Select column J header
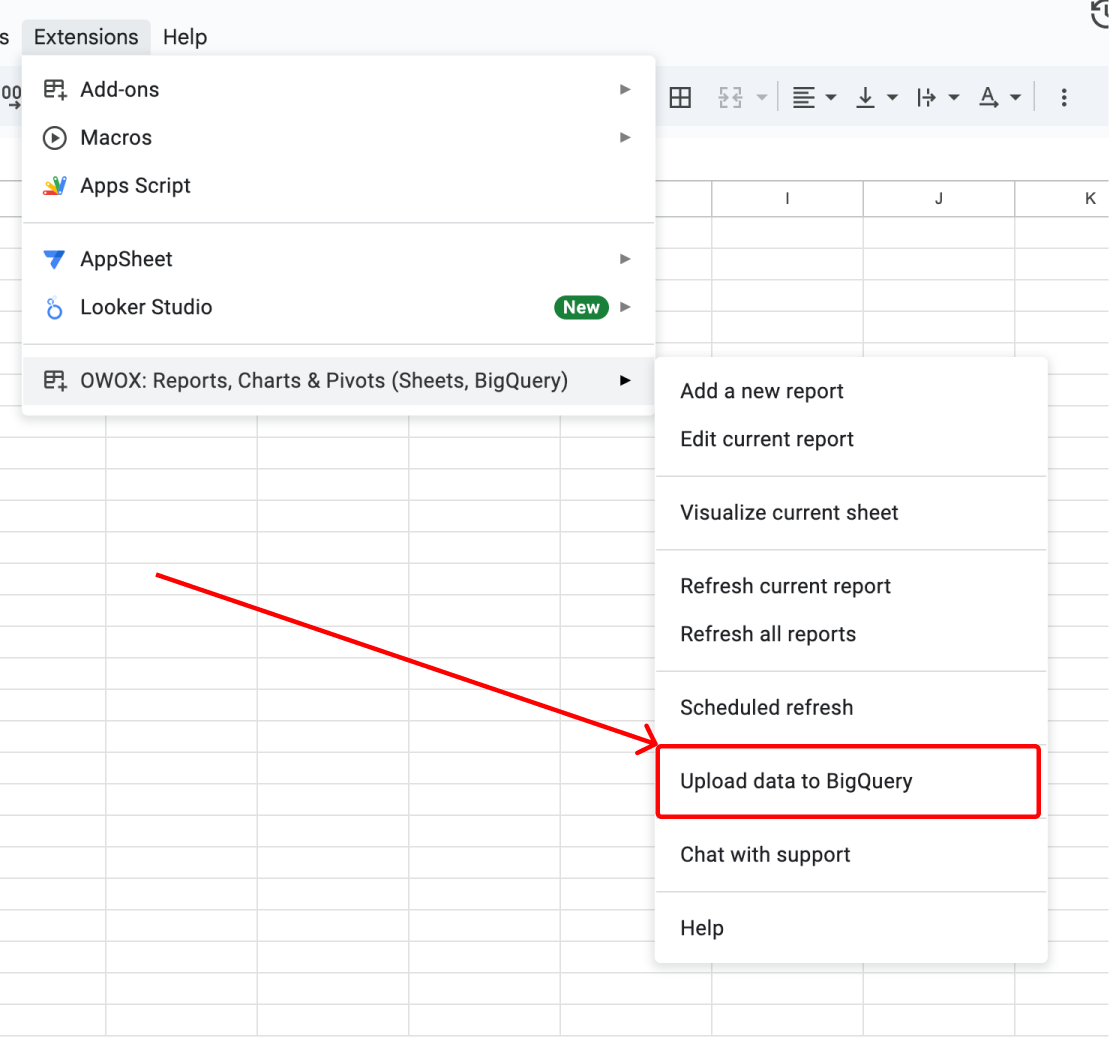The width and height of the screenshot is (1109, 1037). coord(939,199)
